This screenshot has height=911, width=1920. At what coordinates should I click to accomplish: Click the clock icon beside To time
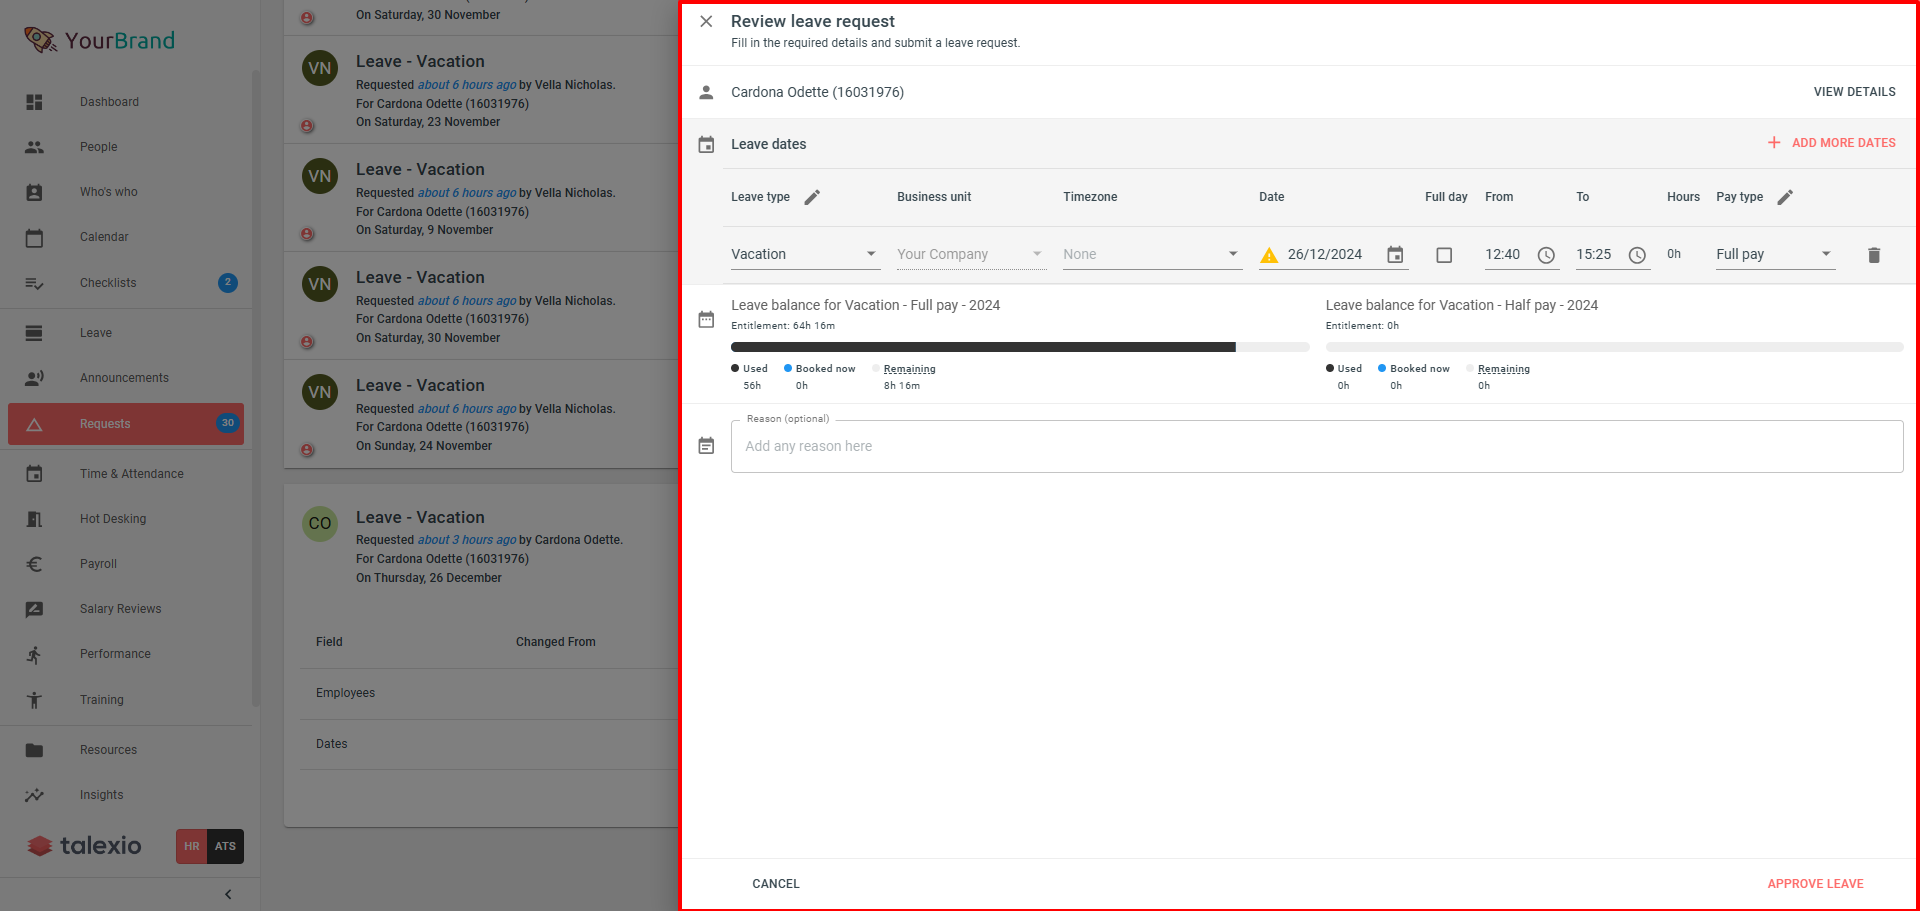1637,255
